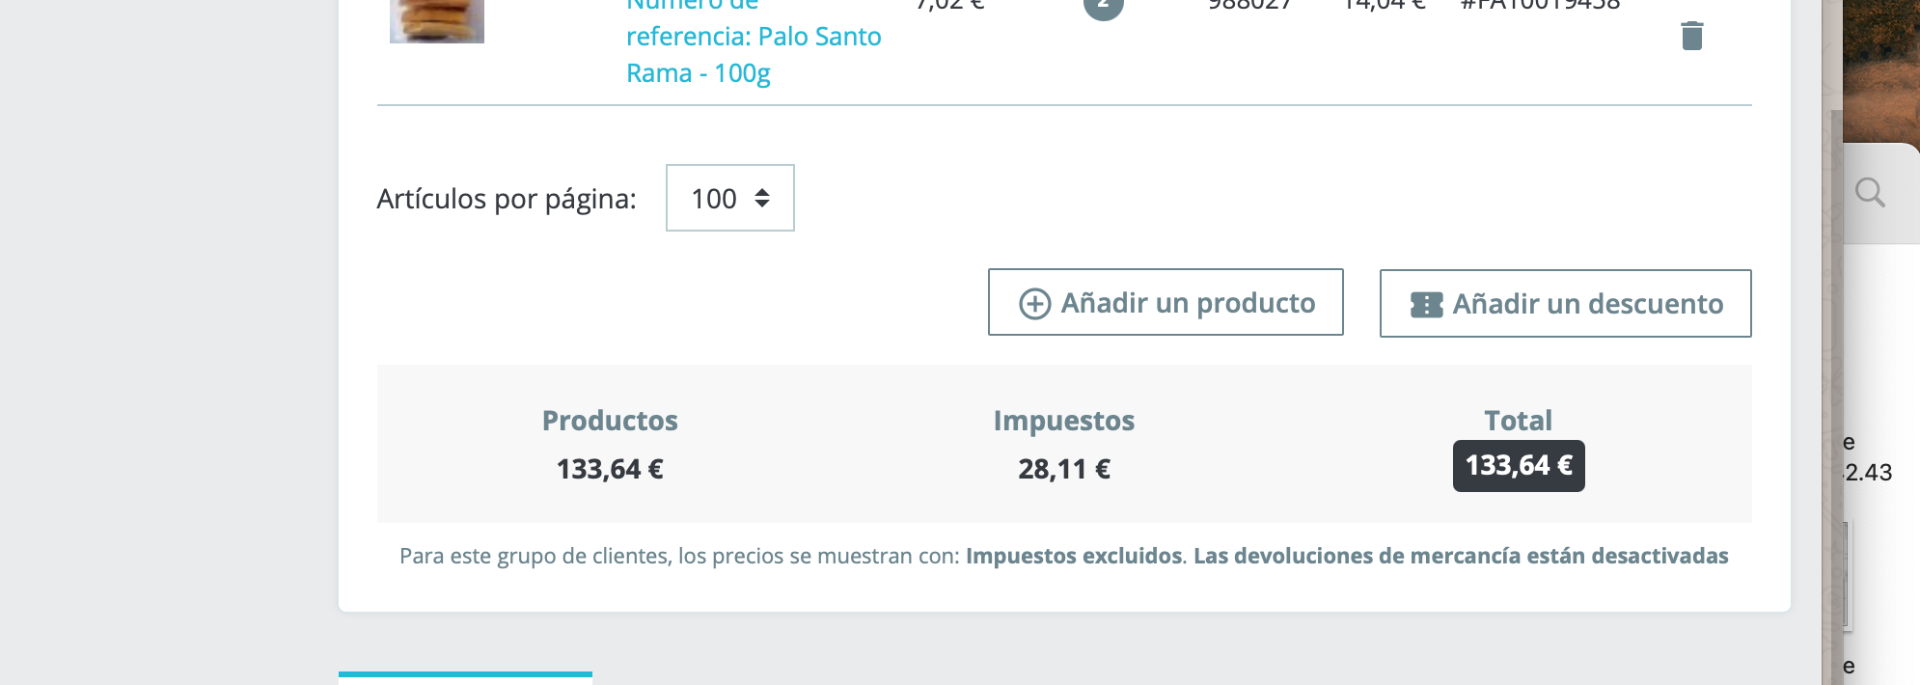The image size is (1920, 685).
Task: Click the dark Total badge 133,64 €
Action: point(1518,466)
